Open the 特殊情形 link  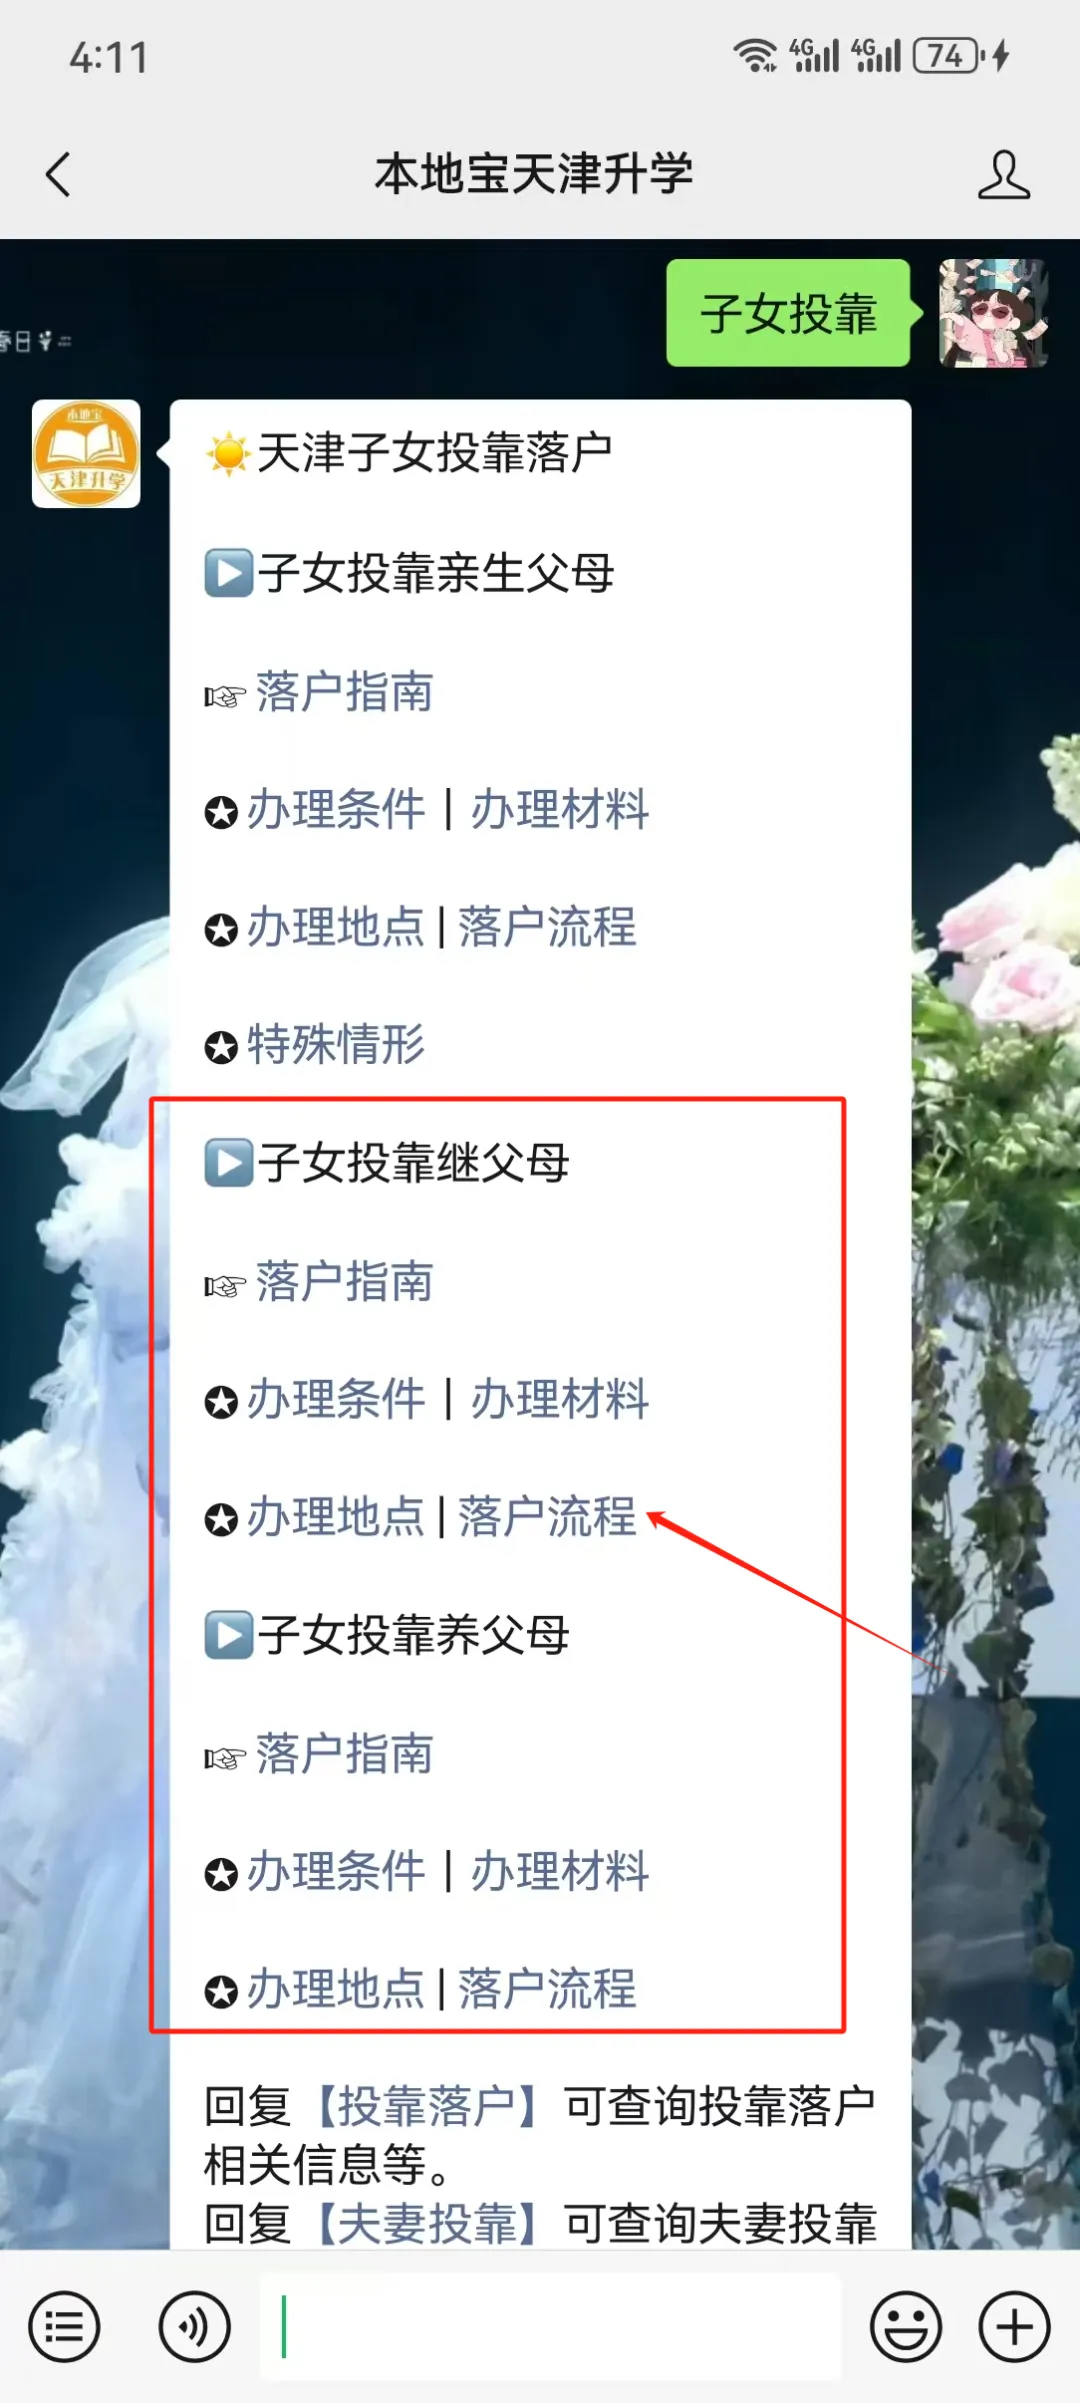tap(336, 1045)
